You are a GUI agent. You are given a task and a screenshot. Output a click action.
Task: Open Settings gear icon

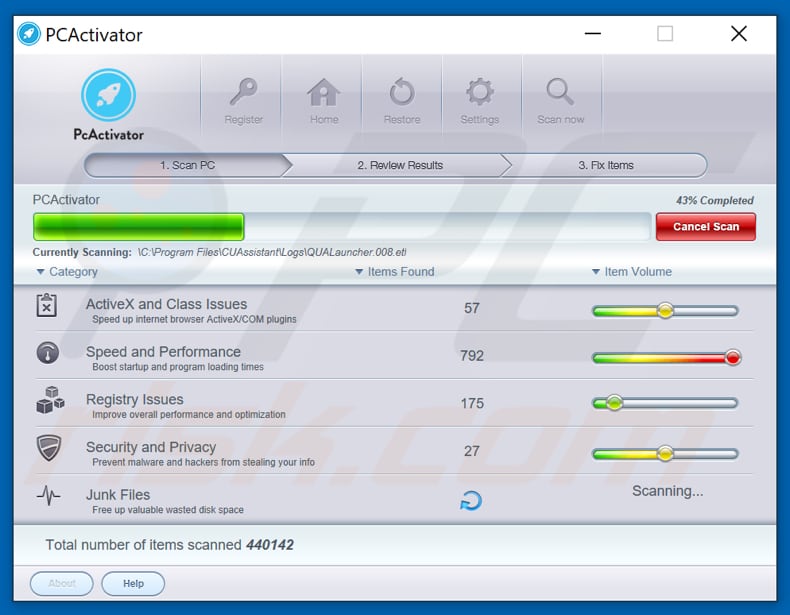pyautogui.click(x=479, y=92)
